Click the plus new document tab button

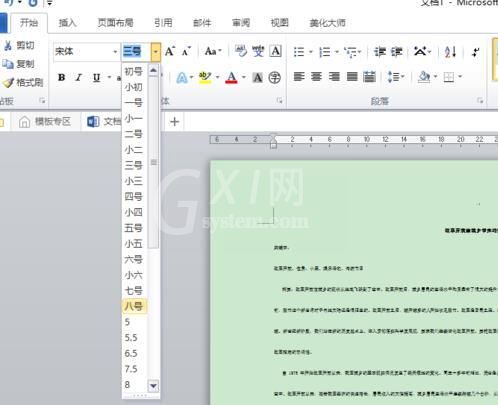(174, 122)
